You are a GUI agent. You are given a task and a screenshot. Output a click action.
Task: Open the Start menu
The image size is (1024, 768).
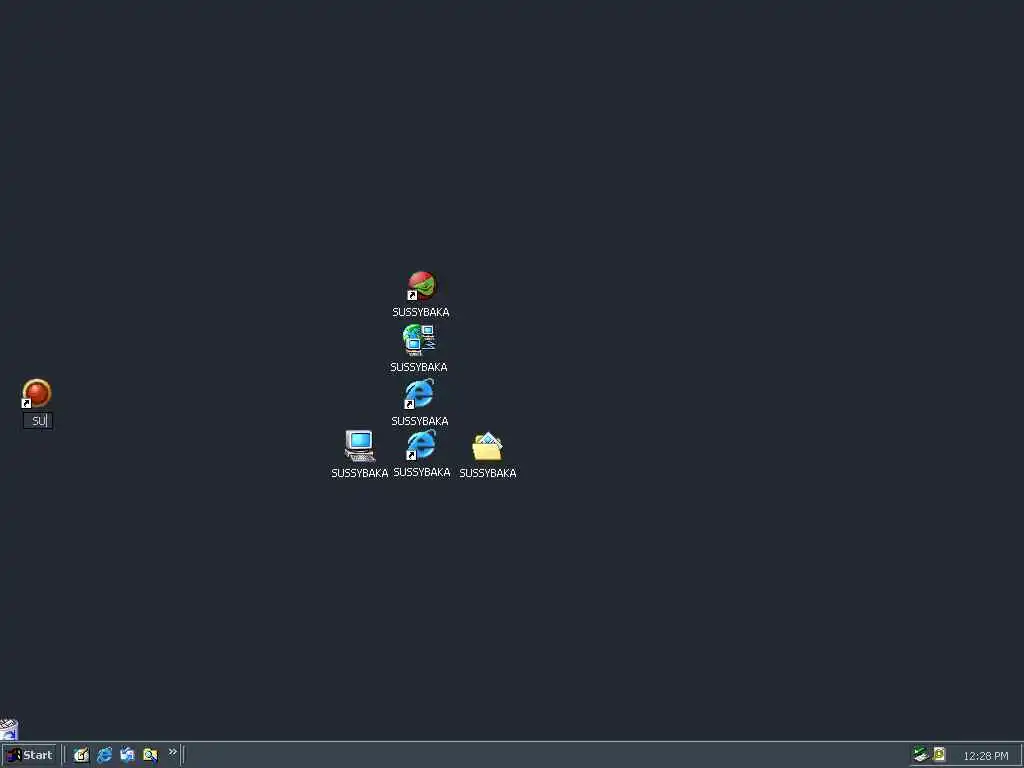29,755
